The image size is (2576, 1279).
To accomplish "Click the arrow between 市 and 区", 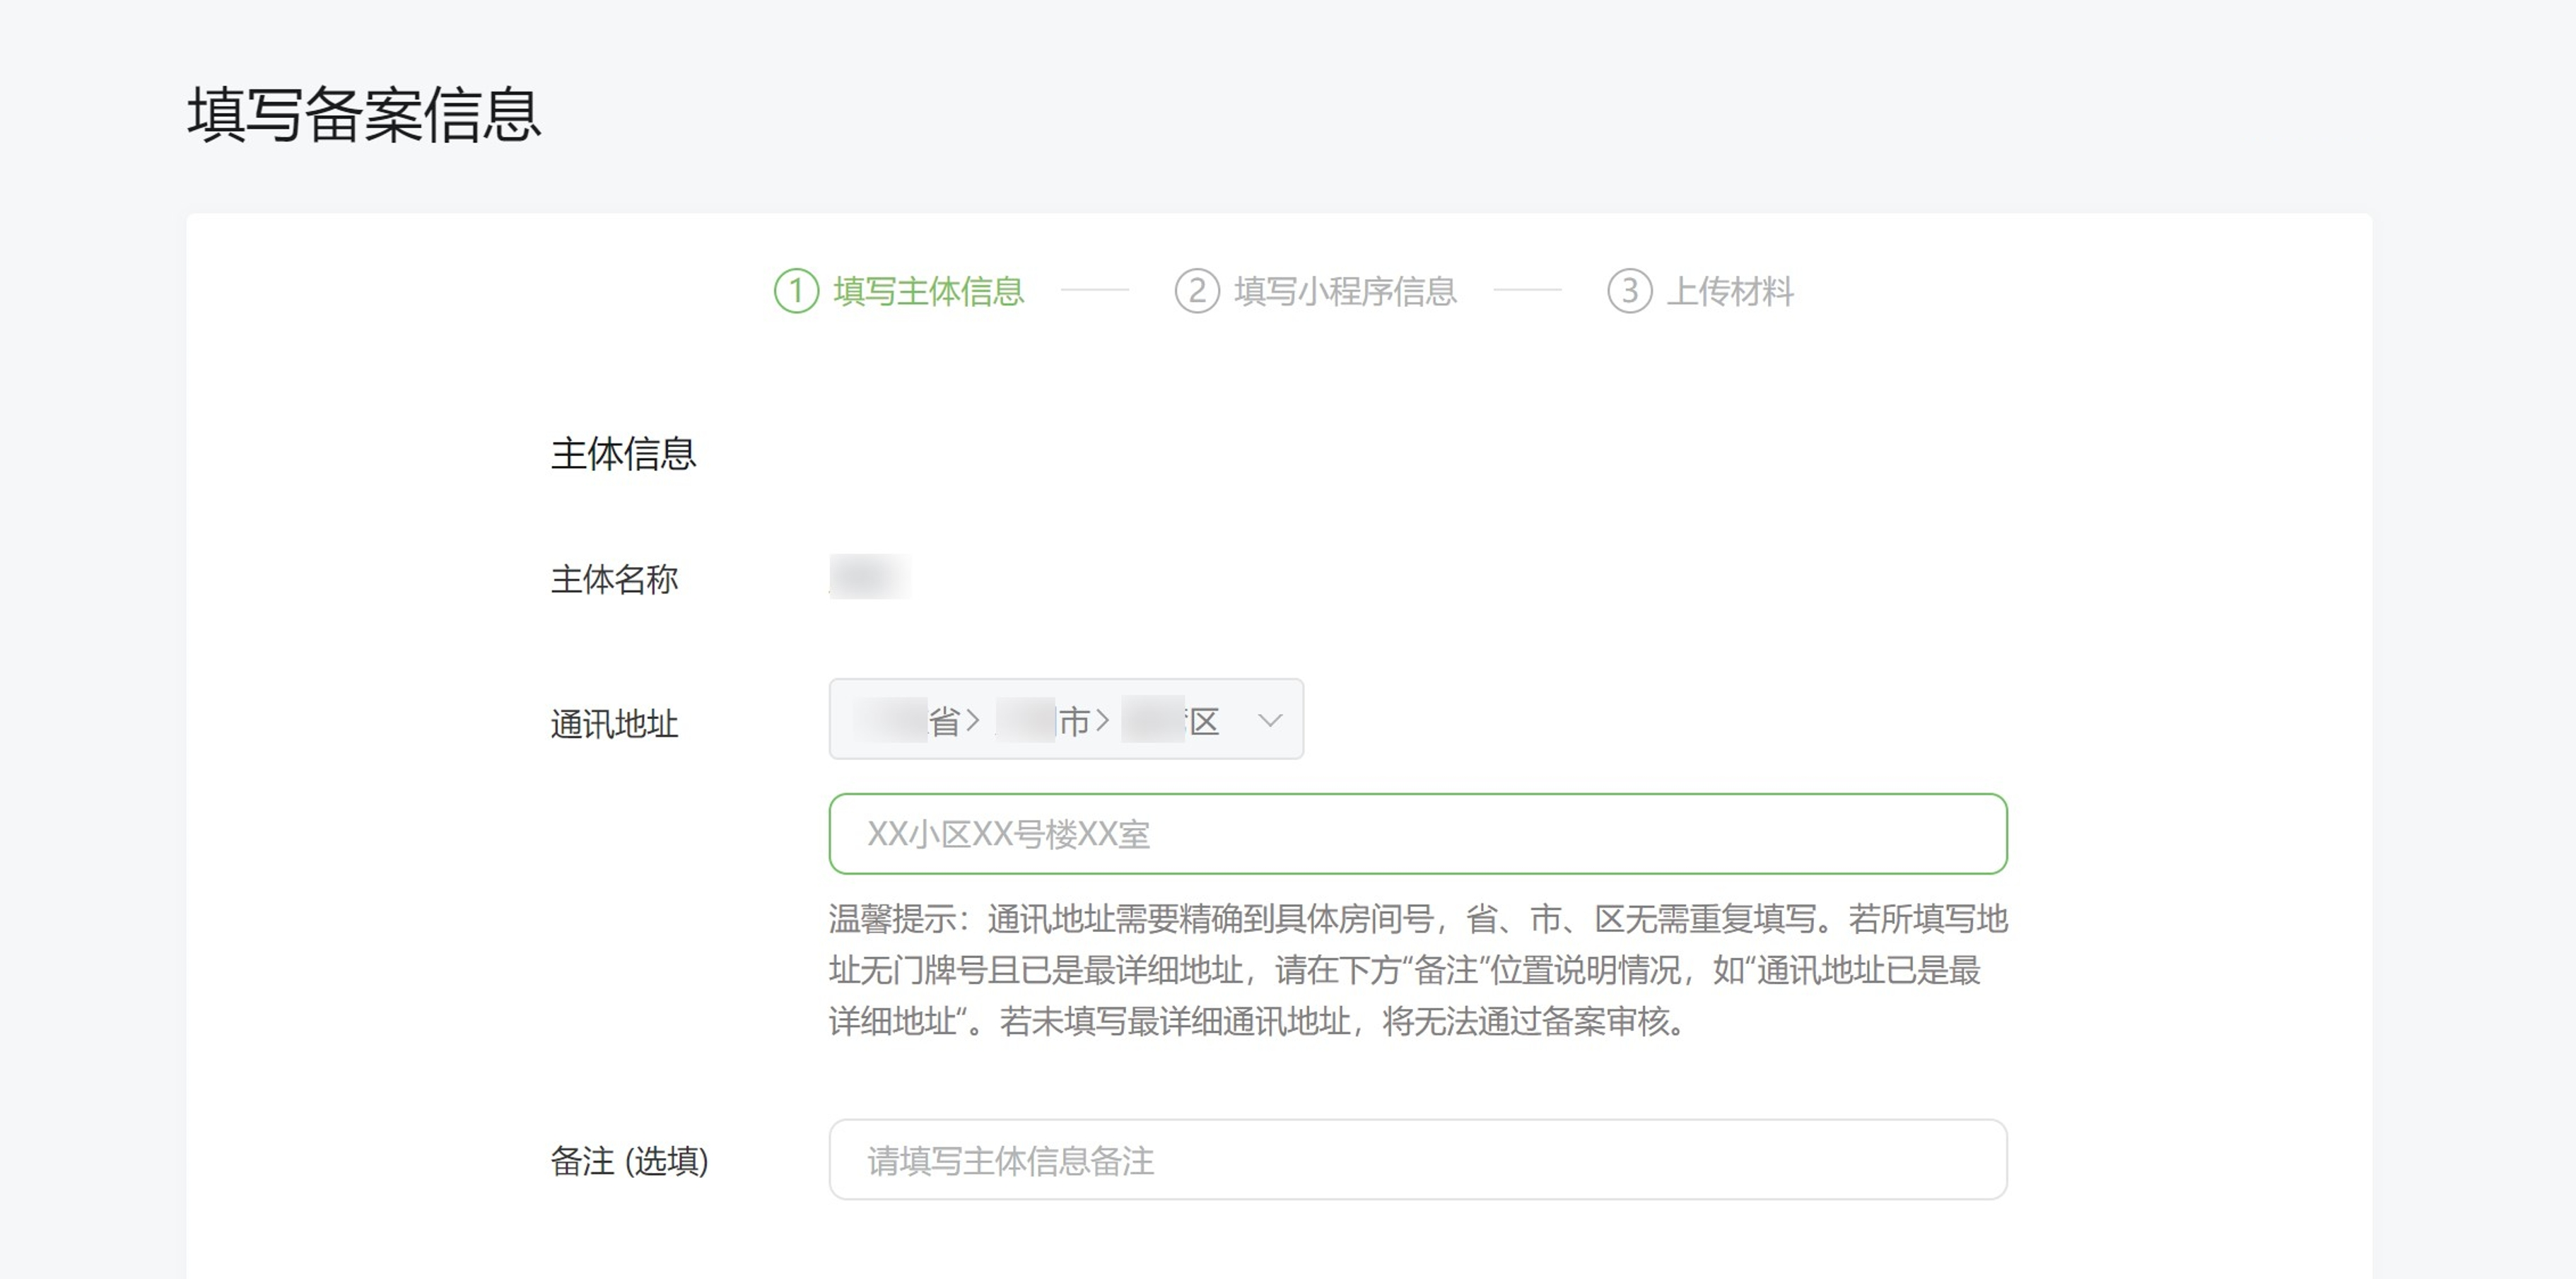I will point(1102,720).
